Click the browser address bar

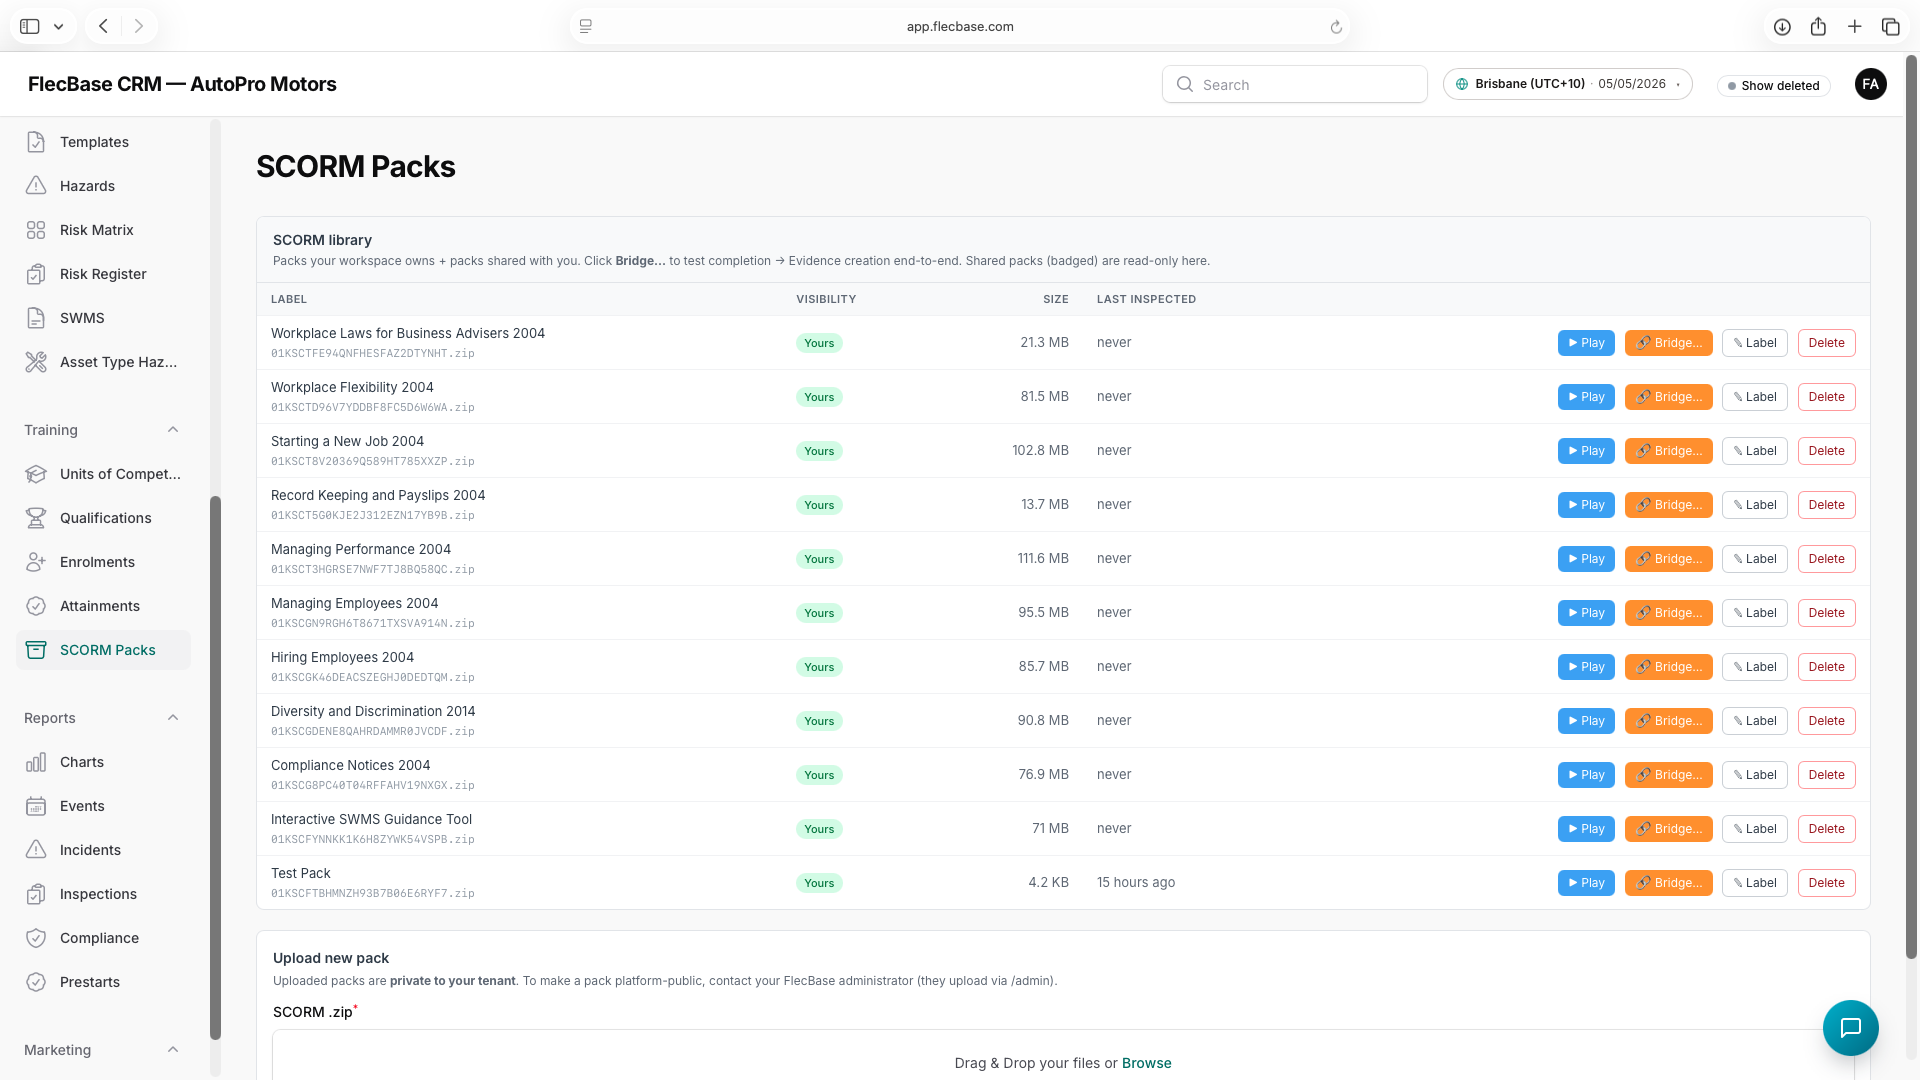pyautogui.click(x=959, y=27)
